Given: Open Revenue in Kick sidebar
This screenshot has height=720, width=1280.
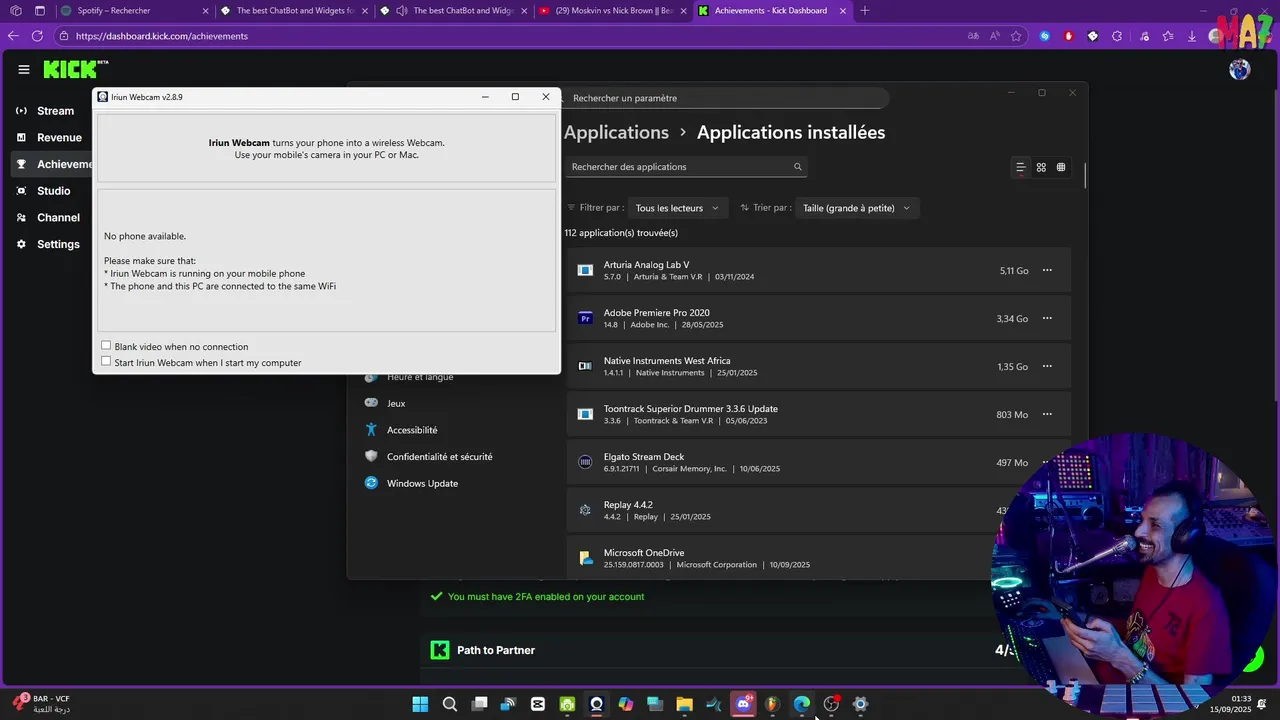Looking at the screenshot, I should coord(59,137).
